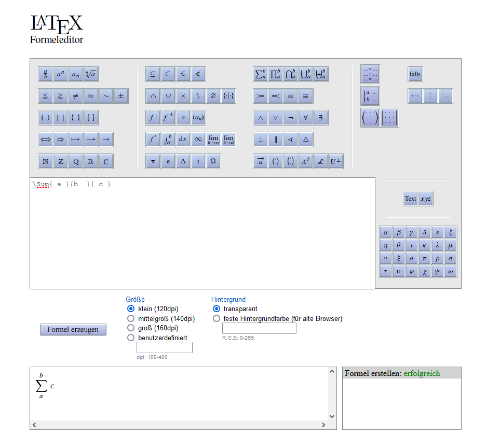Select transparent background option

[216, 309]
